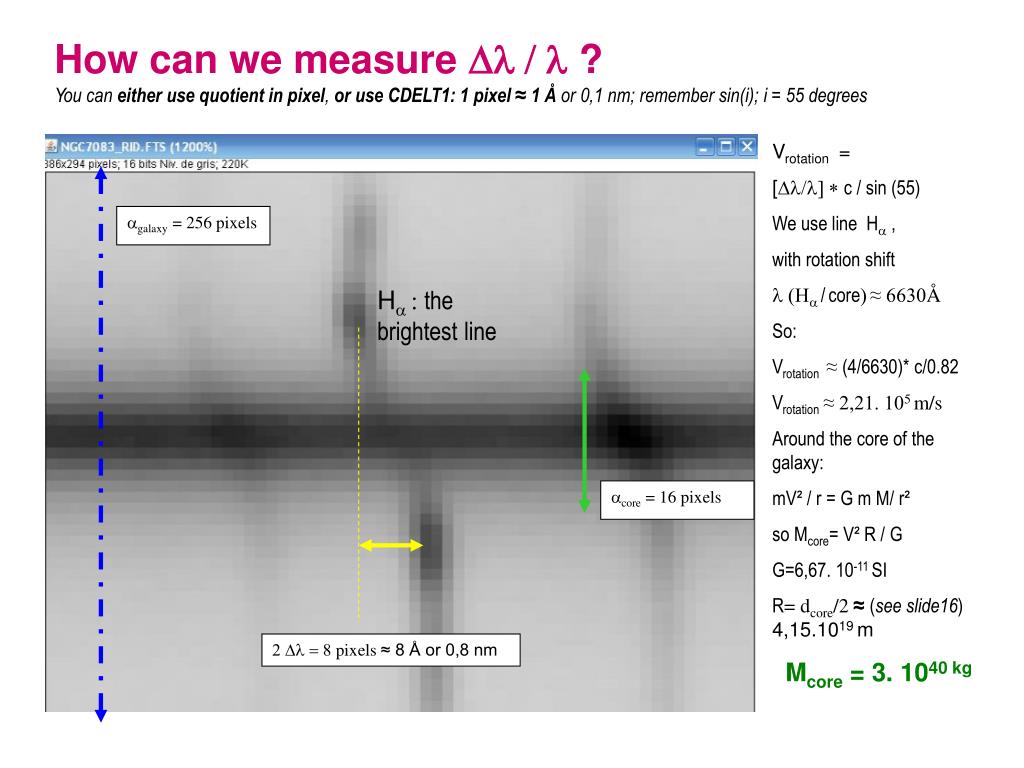Click the 'Hα : the brightest line' caption
1024x768 pixels.
436,316
